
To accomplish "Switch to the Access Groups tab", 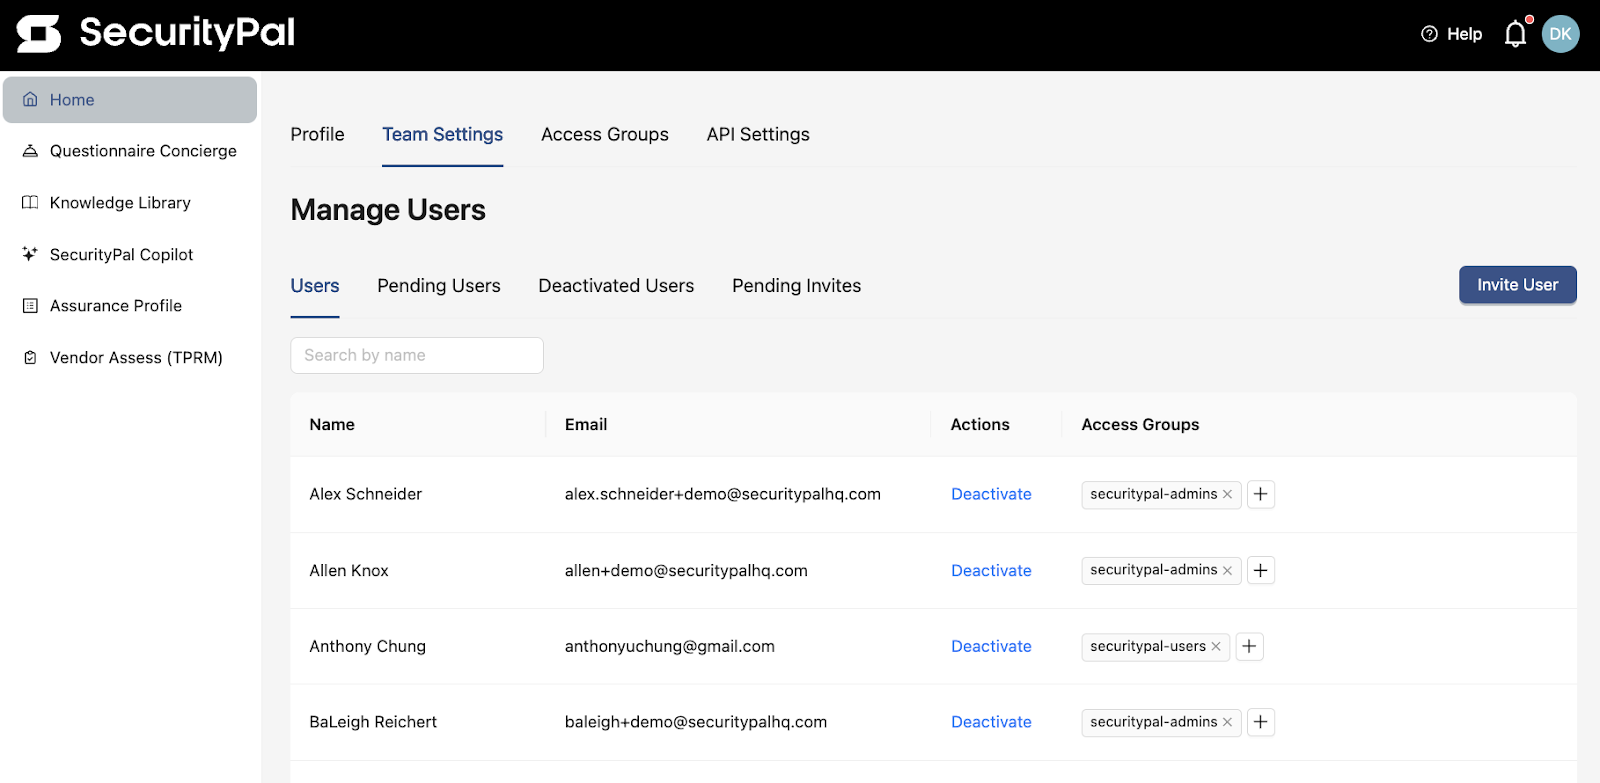I will (605, 134).
